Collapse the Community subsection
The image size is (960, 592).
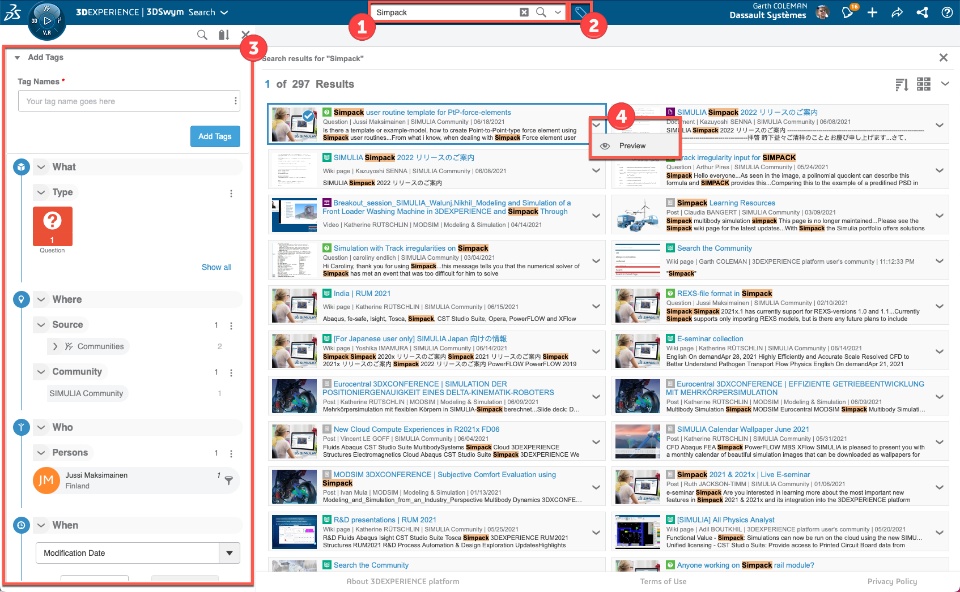[41, 372]
